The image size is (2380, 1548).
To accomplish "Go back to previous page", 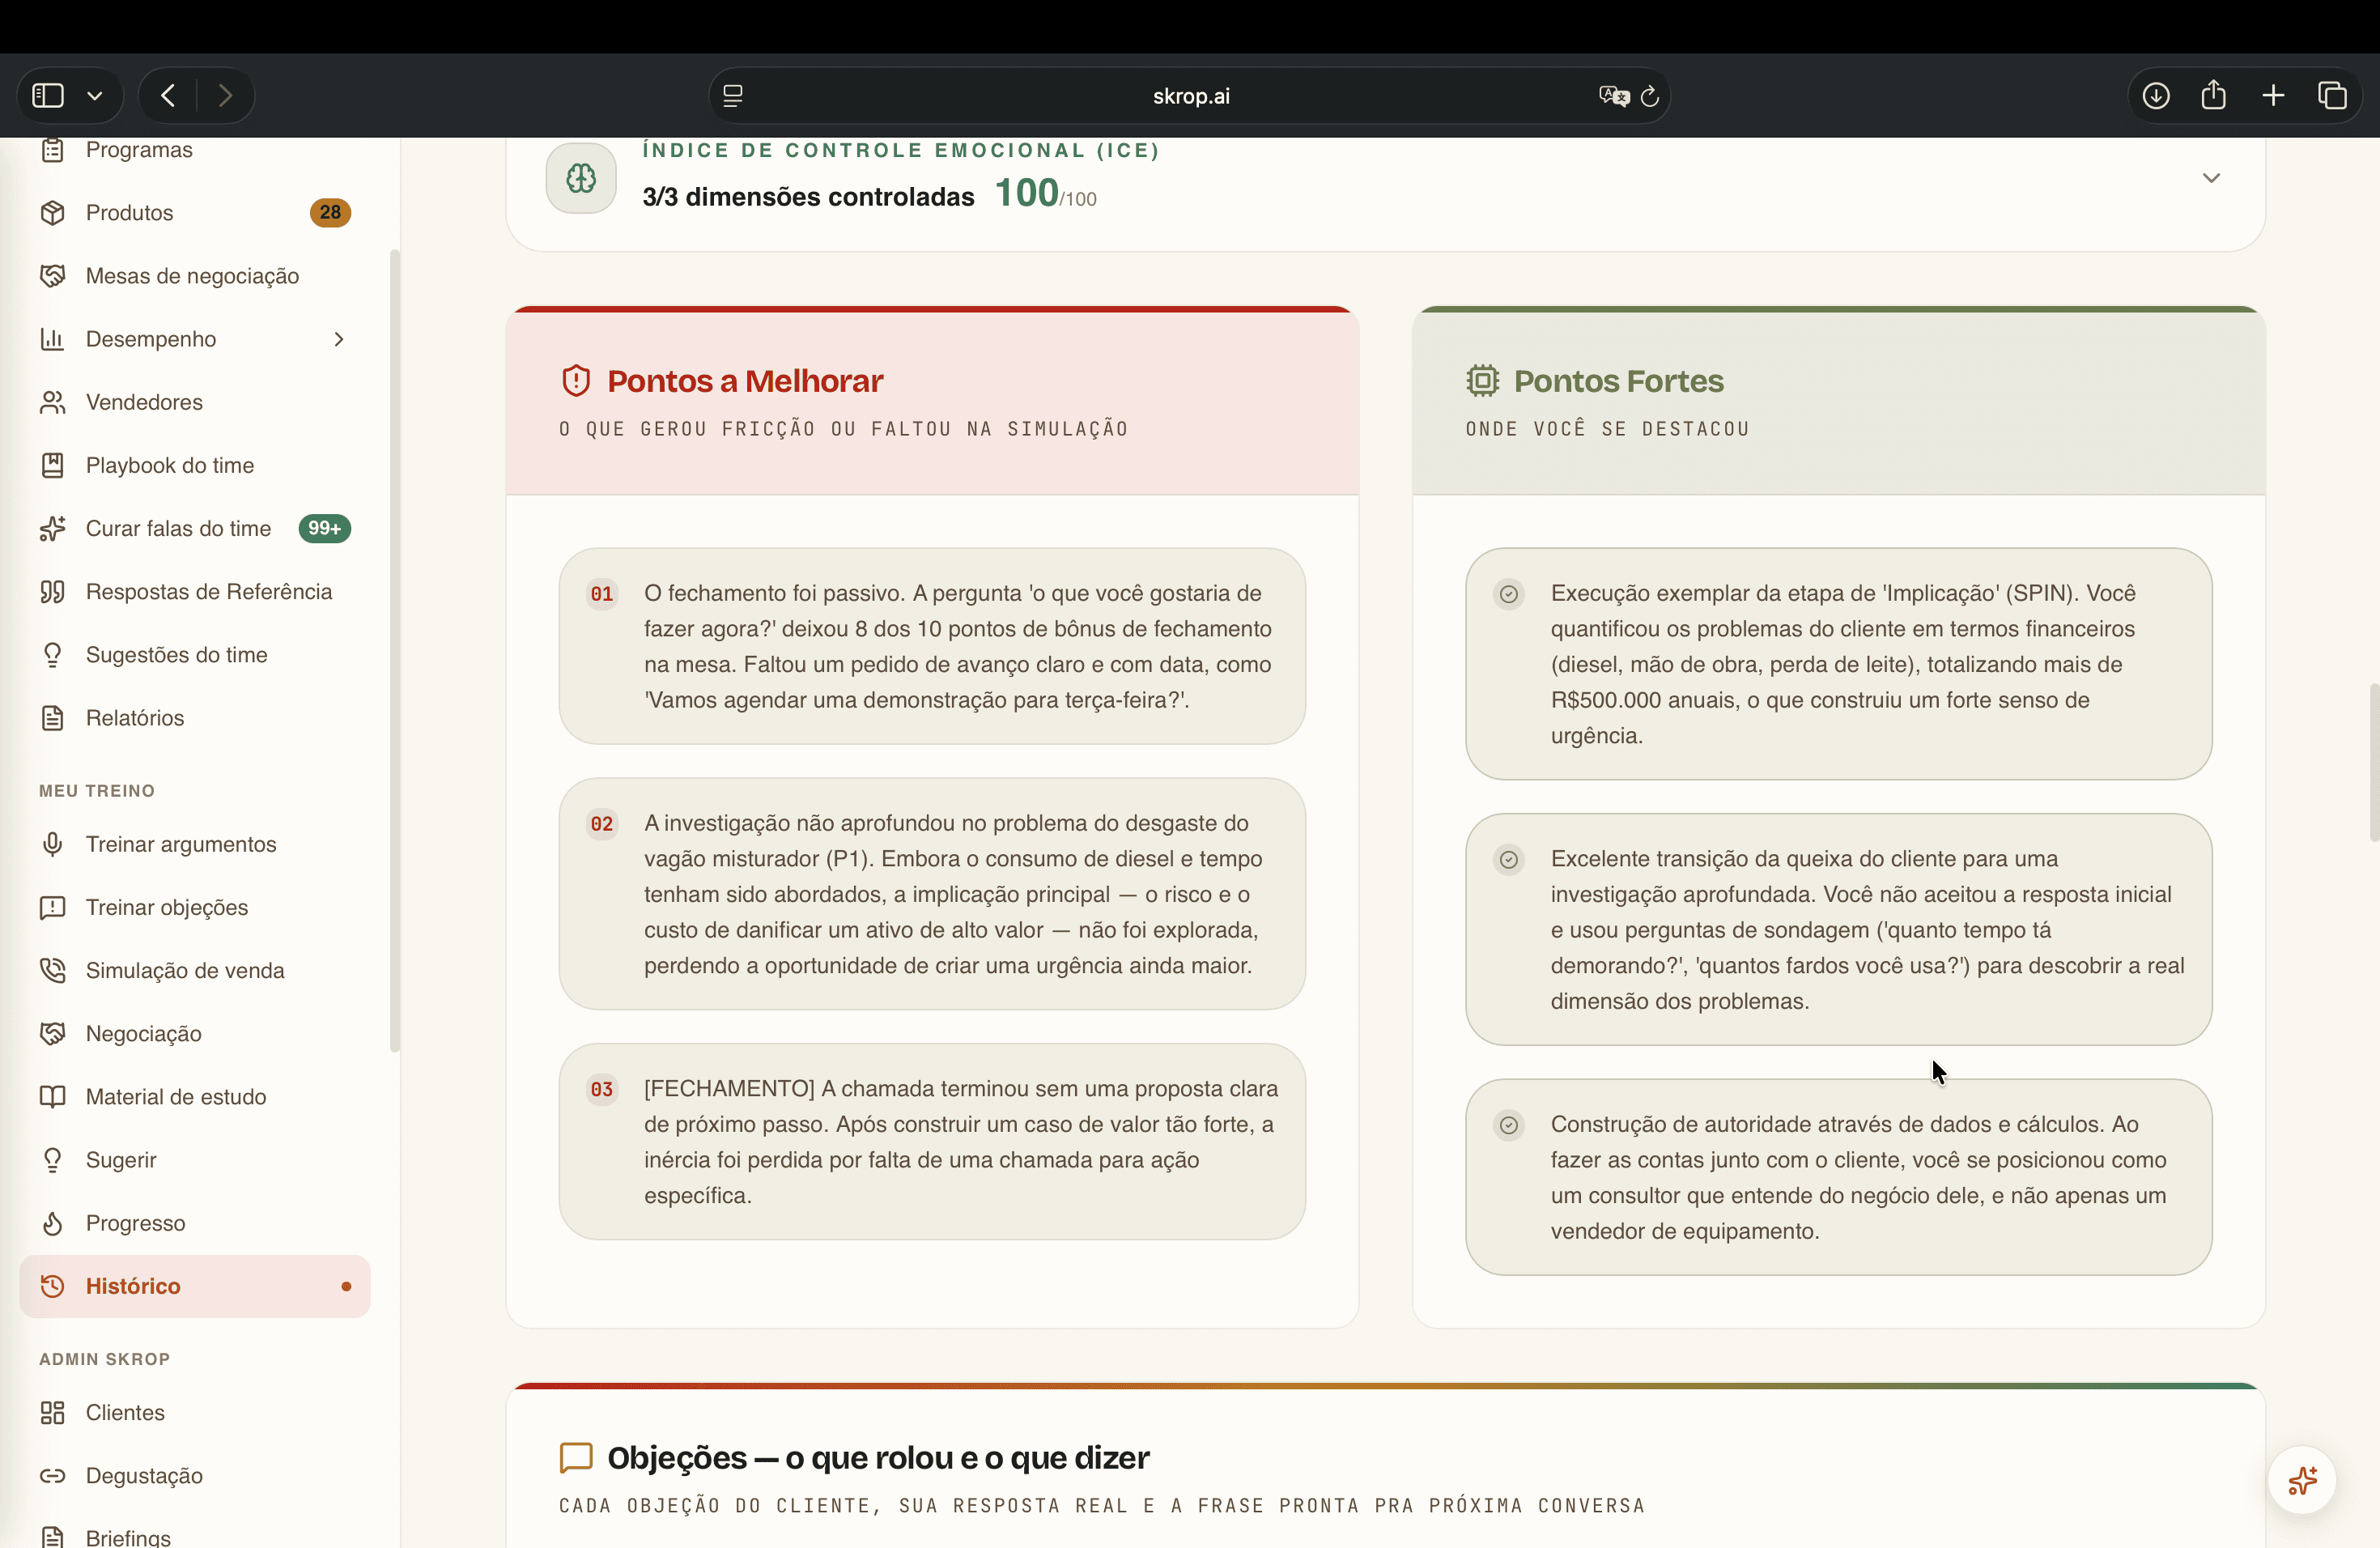I will tap(168, 95).
